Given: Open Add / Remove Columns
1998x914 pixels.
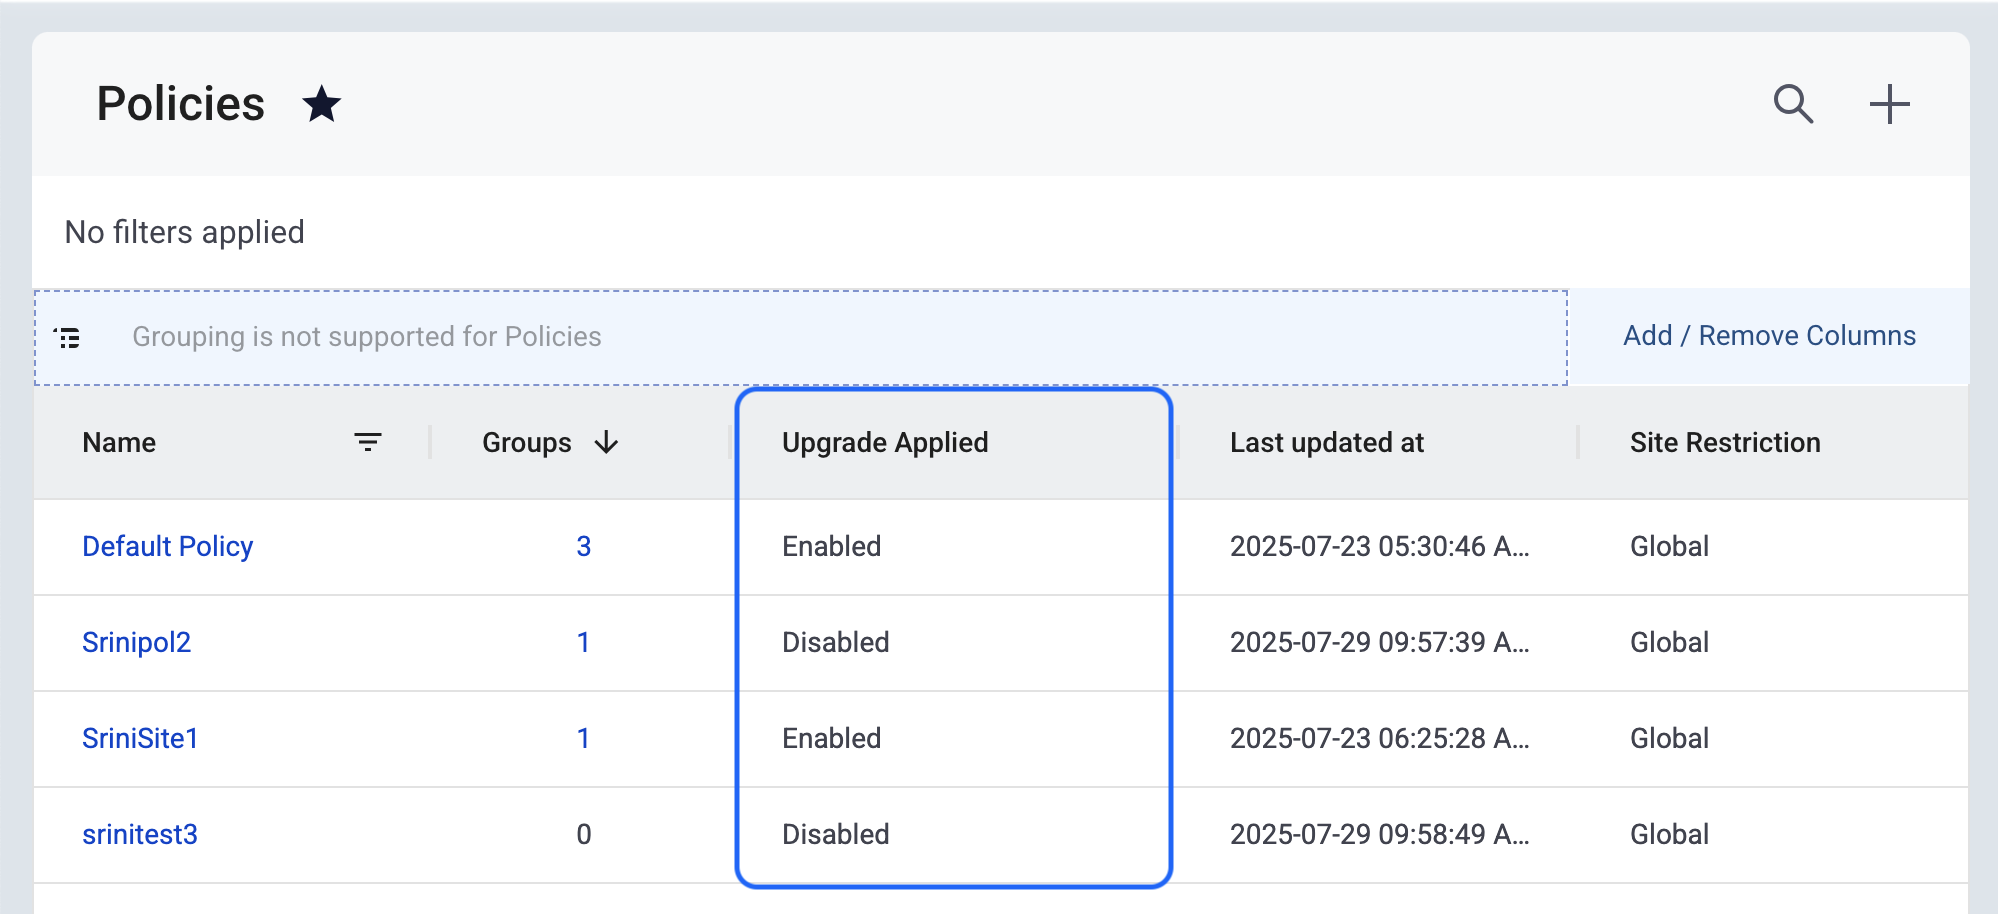Looking at the screenshot, I should click(1768, 336).
